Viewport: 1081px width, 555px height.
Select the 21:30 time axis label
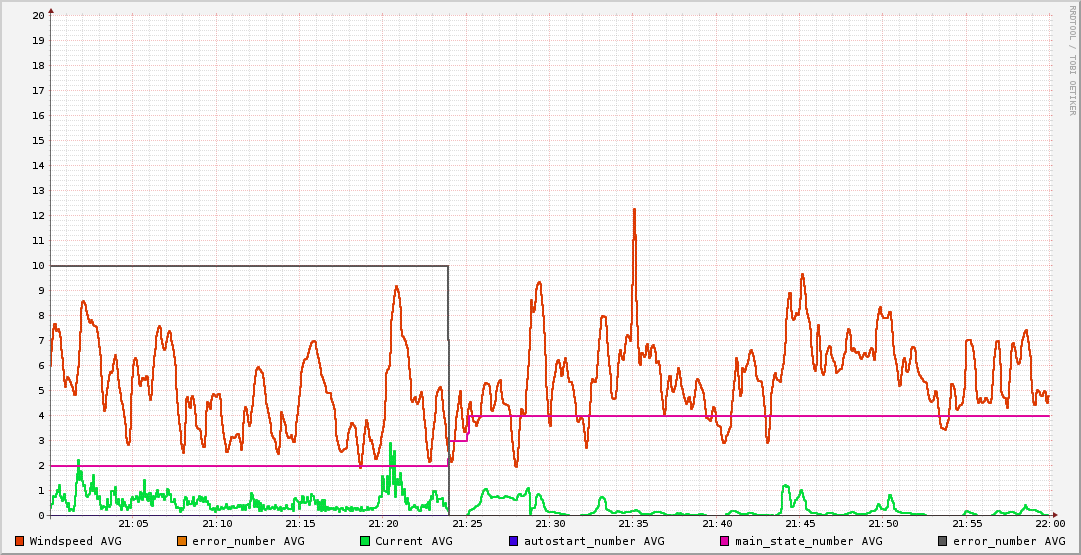(550, 523)
